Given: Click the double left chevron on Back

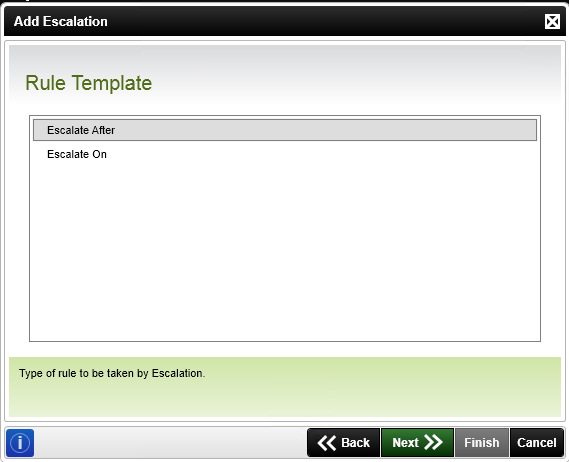Looking at the screenshot, I should coord(326,443).
